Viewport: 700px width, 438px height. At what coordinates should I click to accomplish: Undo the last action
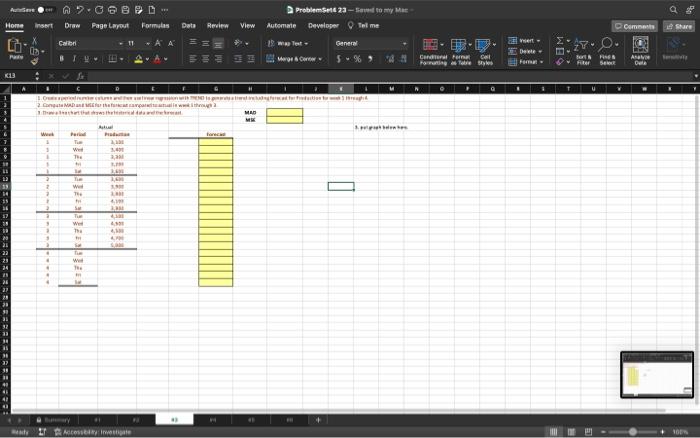tap(80, 10)
